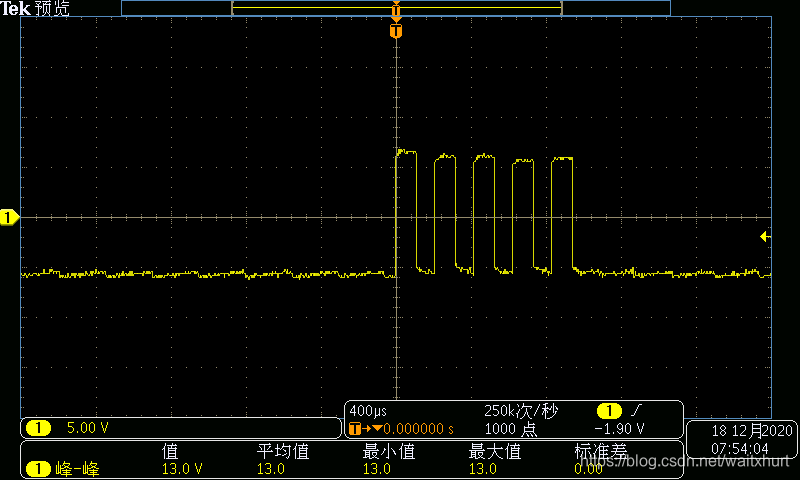This screenshot has height=480, width=800.
Task: Click the 峰-峰 measurement label
Action: tap(77, 468)
